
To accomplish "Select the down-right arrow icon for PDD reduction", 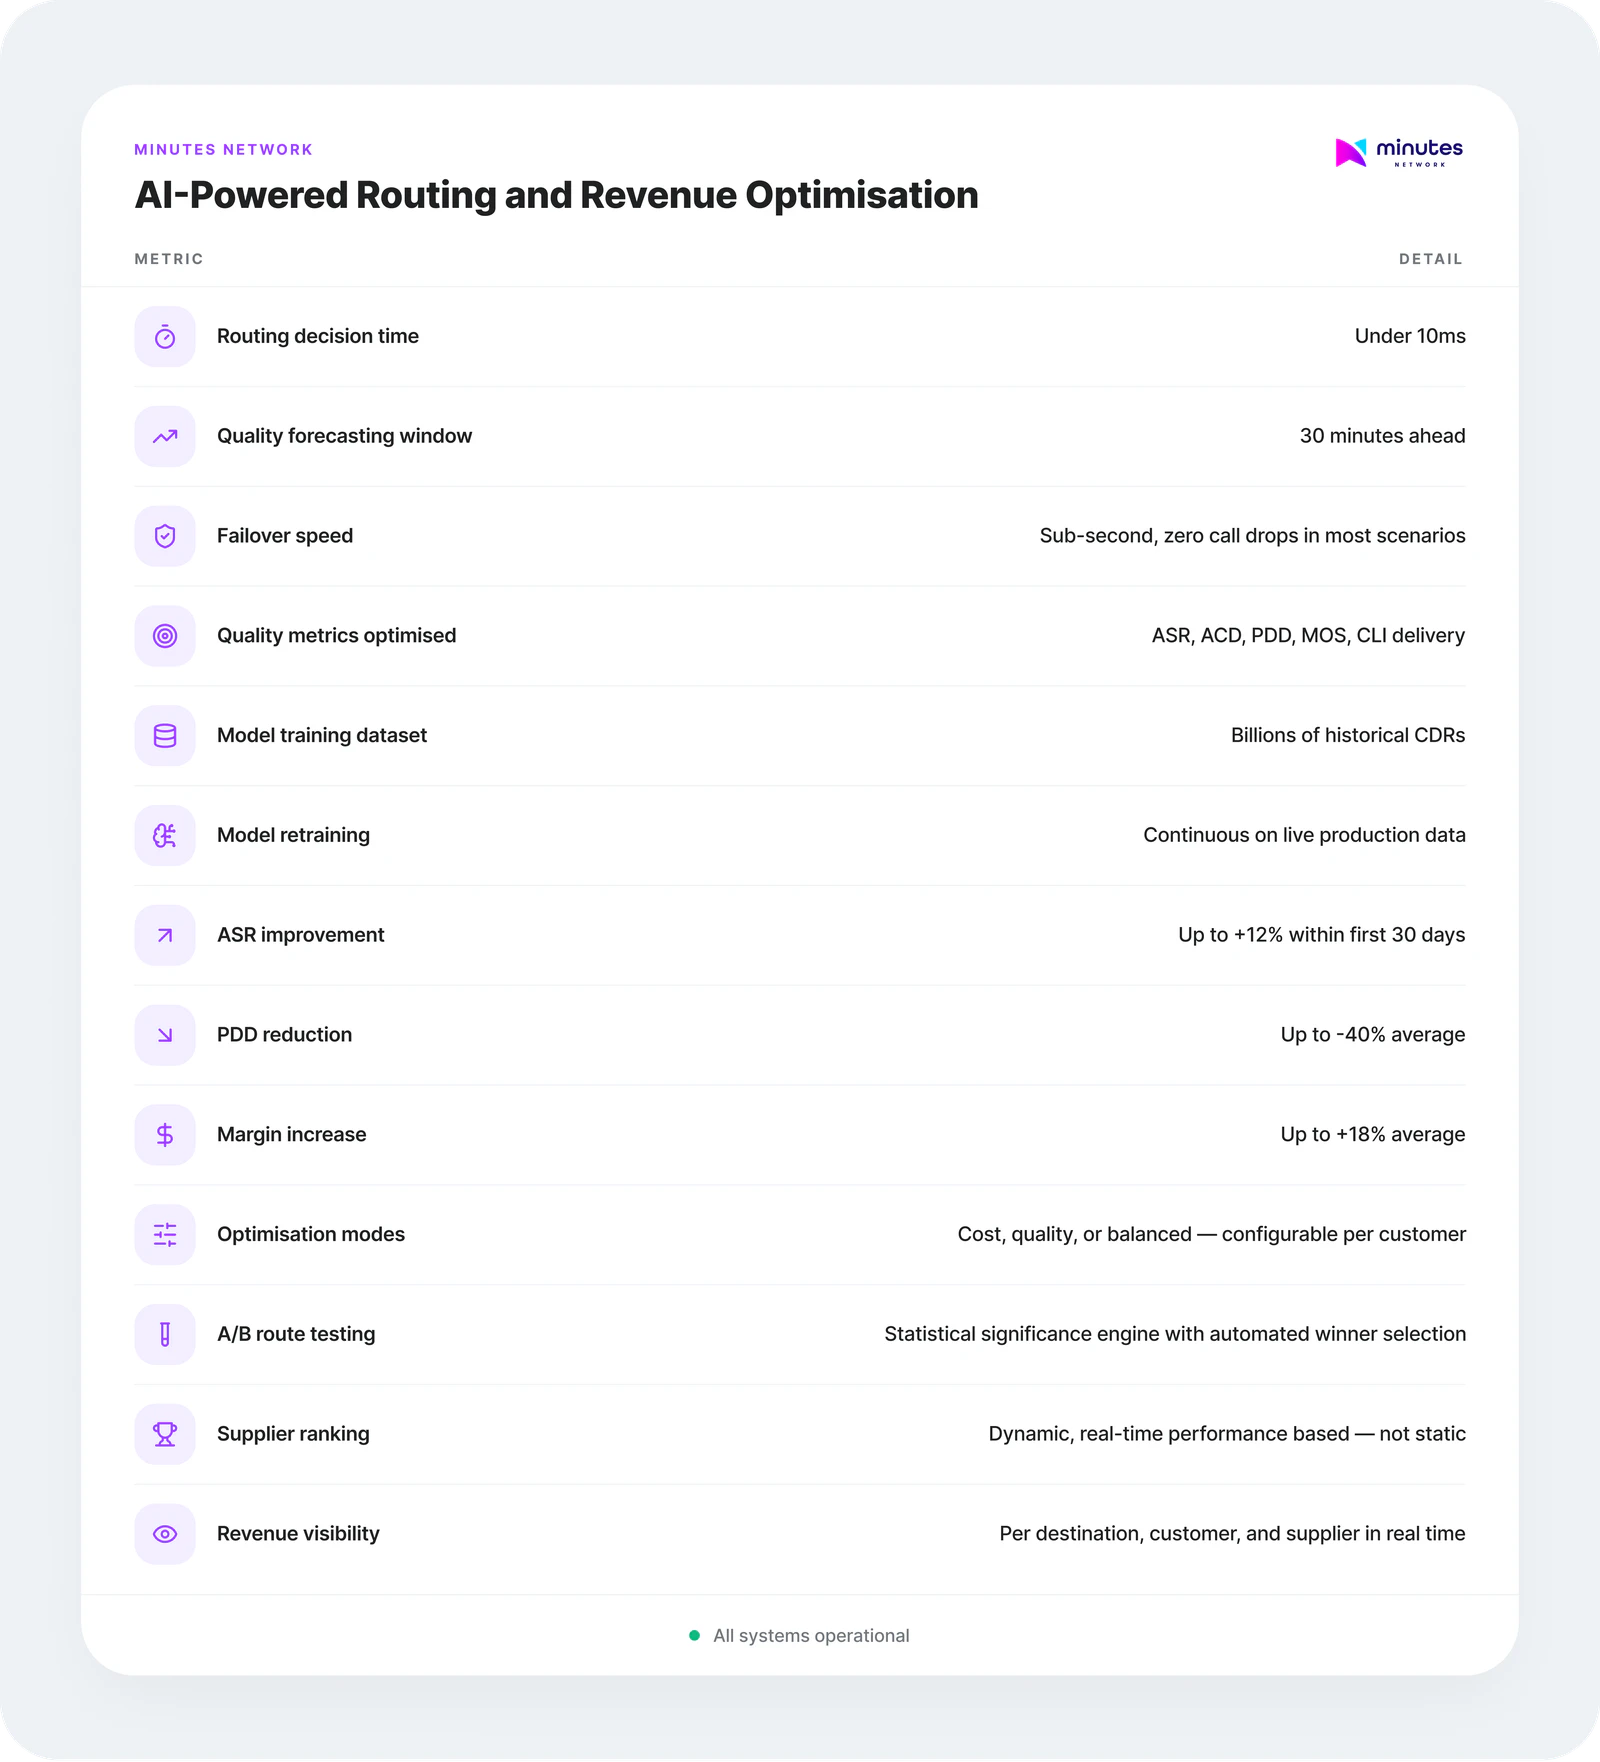I will pos(165,1035).
